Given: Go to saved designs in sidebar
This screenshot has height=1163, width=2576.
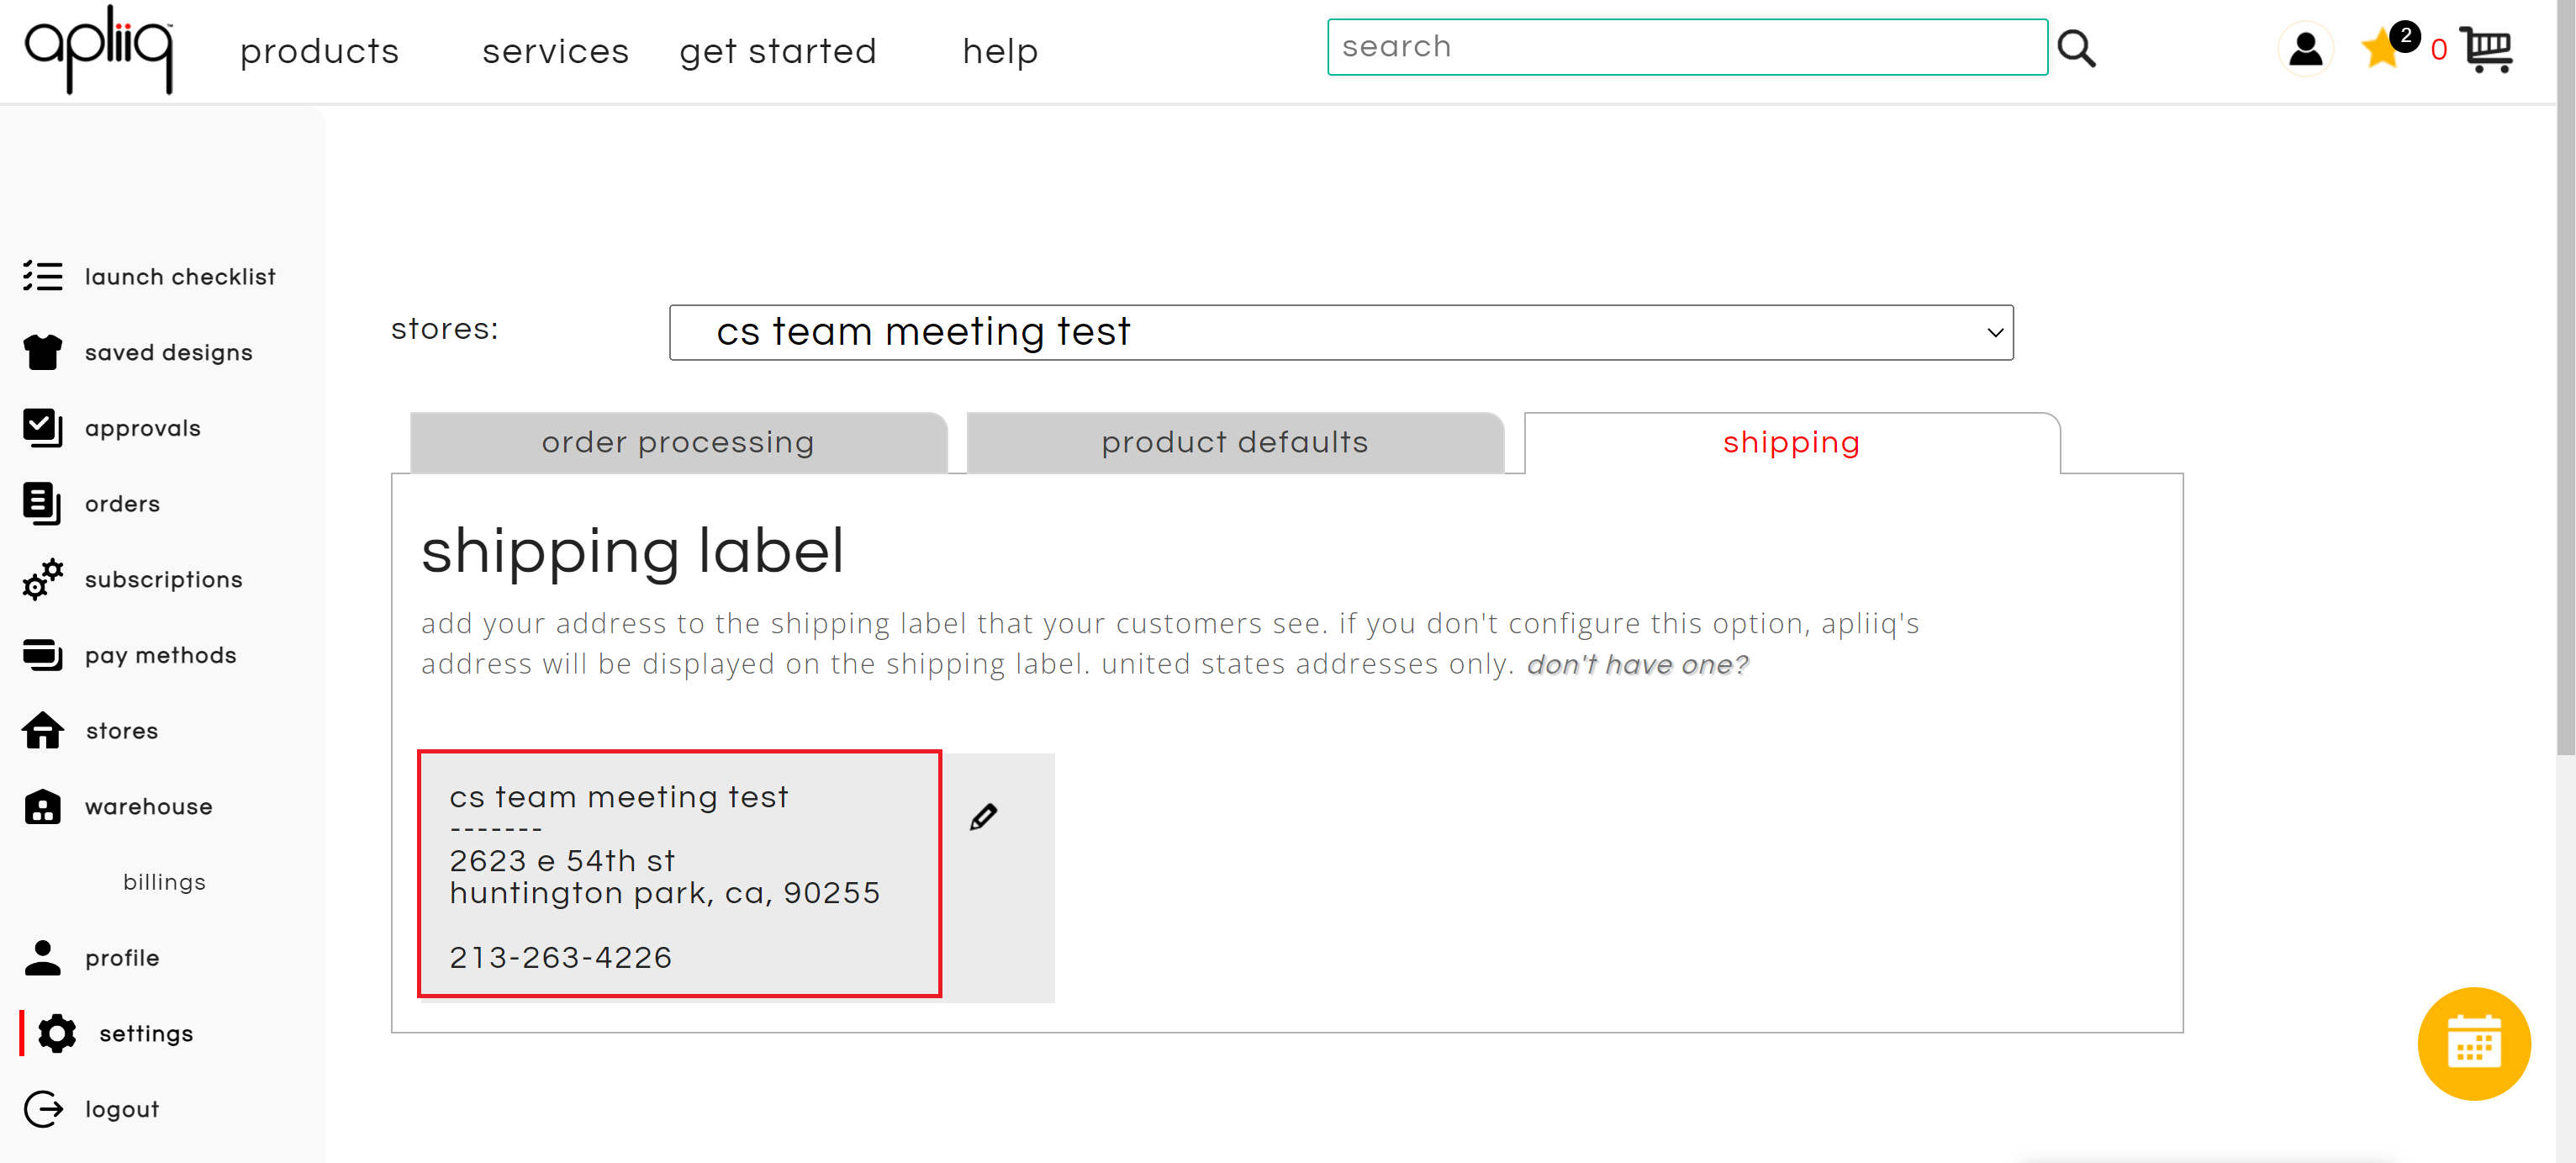Looking at the screenshot, I should click(168, 352).
